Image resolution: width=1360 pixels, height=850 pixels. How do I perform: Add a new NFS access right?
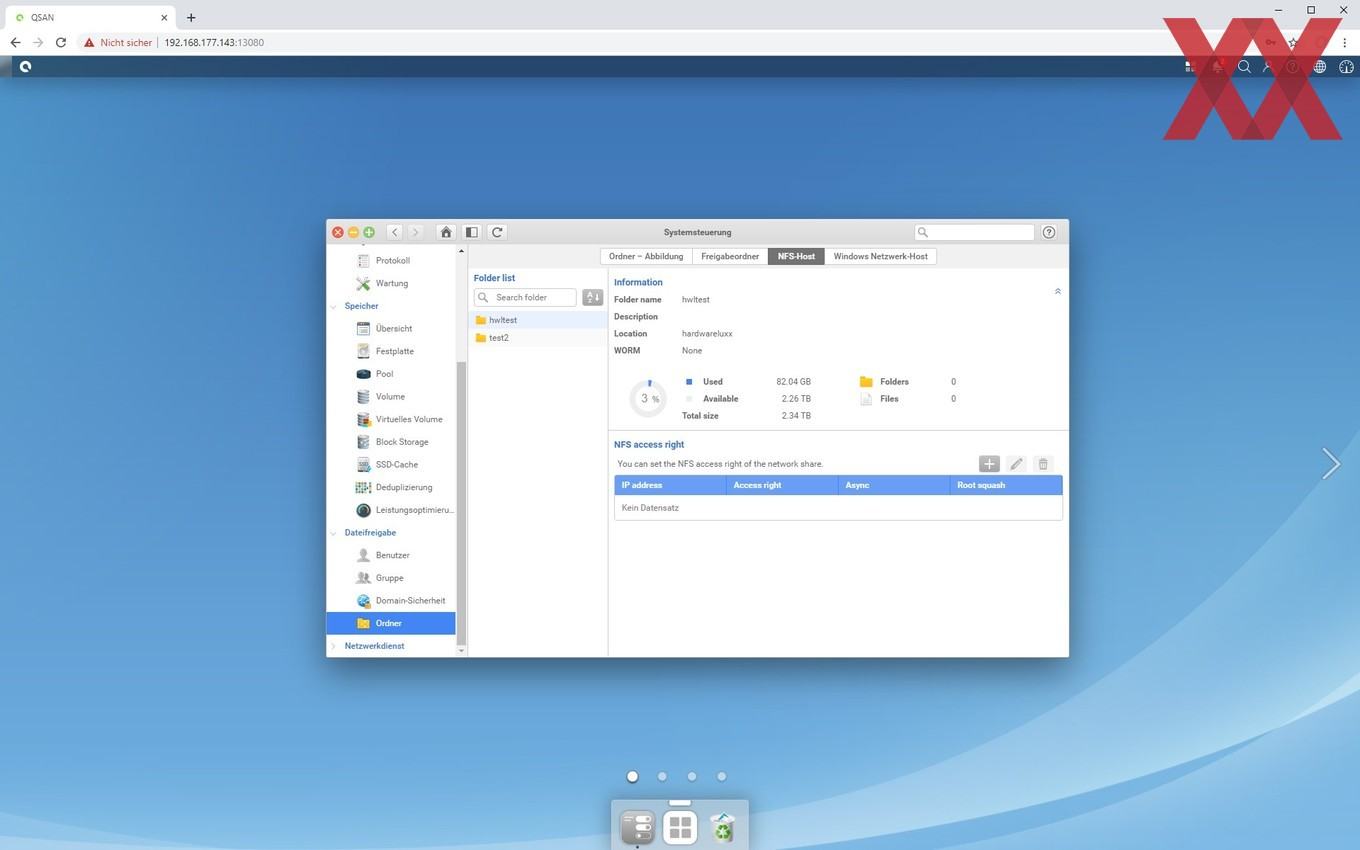[989, 464]
